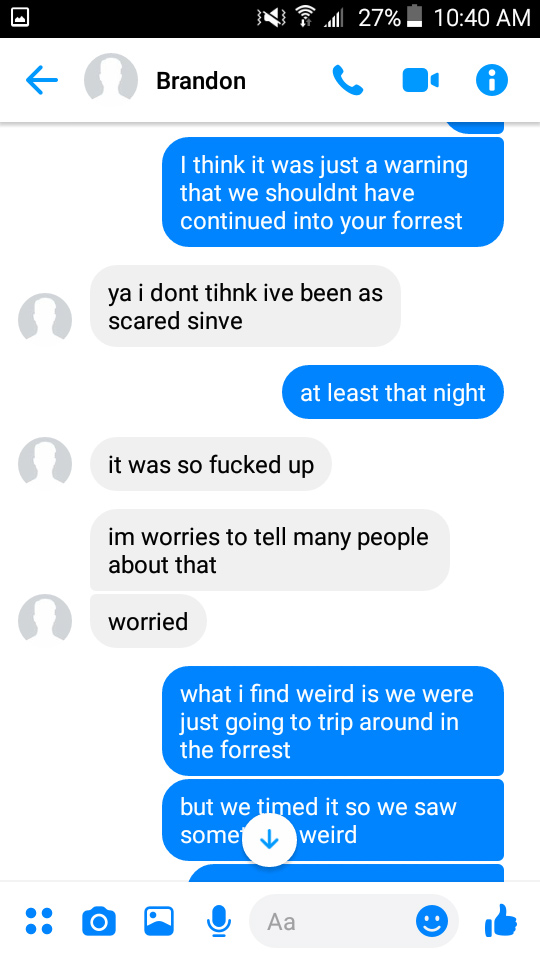Open the four-dot more apps menu
Screen dimensions: 540x960
click(39, 921)
